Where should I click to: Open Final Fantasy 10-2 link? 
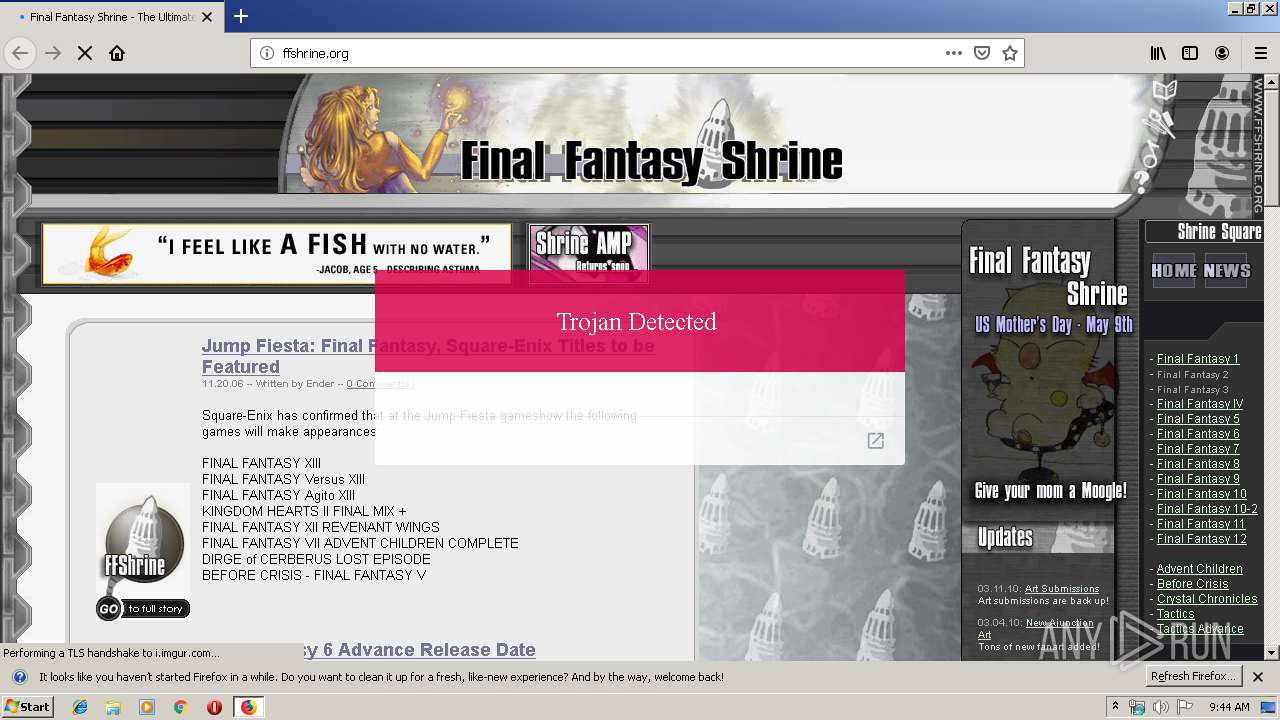point(1207,508)
